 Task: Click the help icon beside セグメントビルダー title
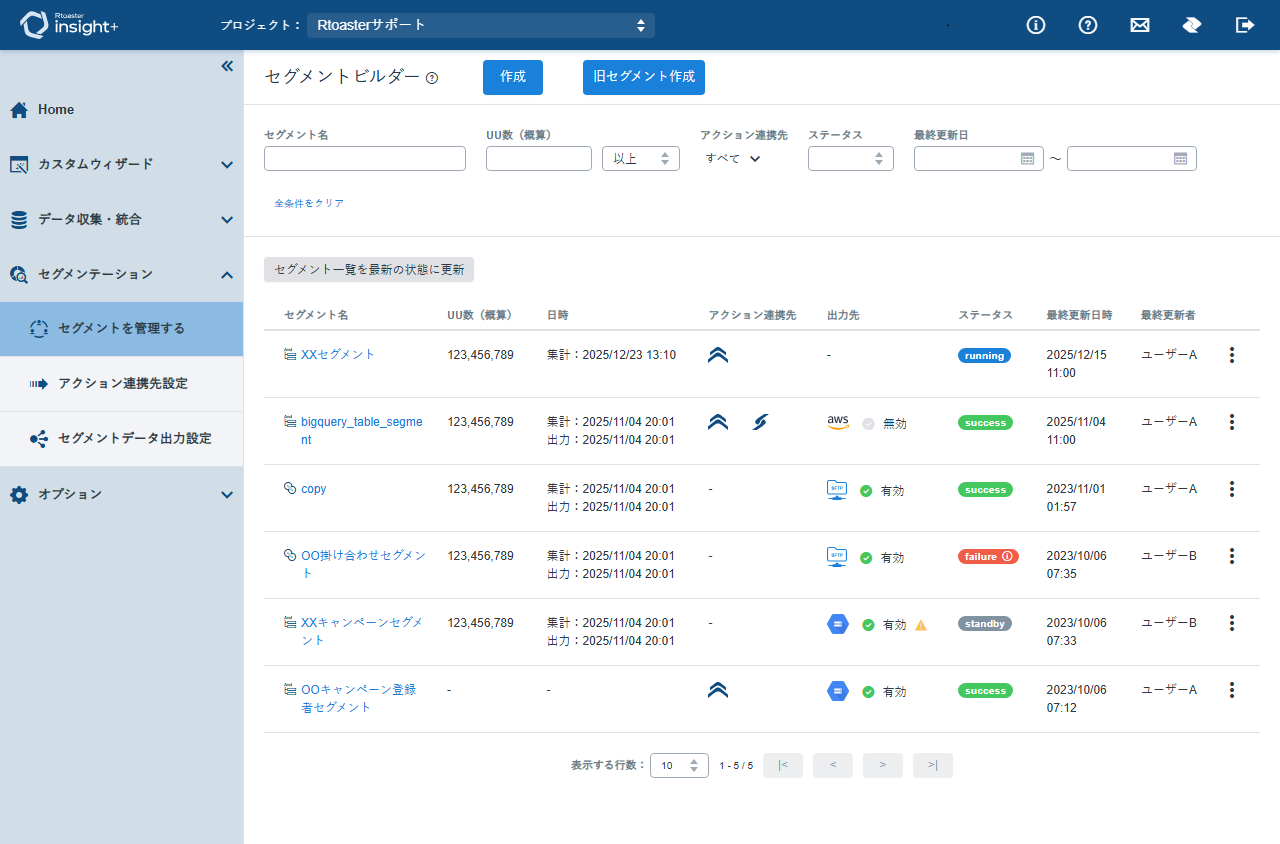coord(432,78)
